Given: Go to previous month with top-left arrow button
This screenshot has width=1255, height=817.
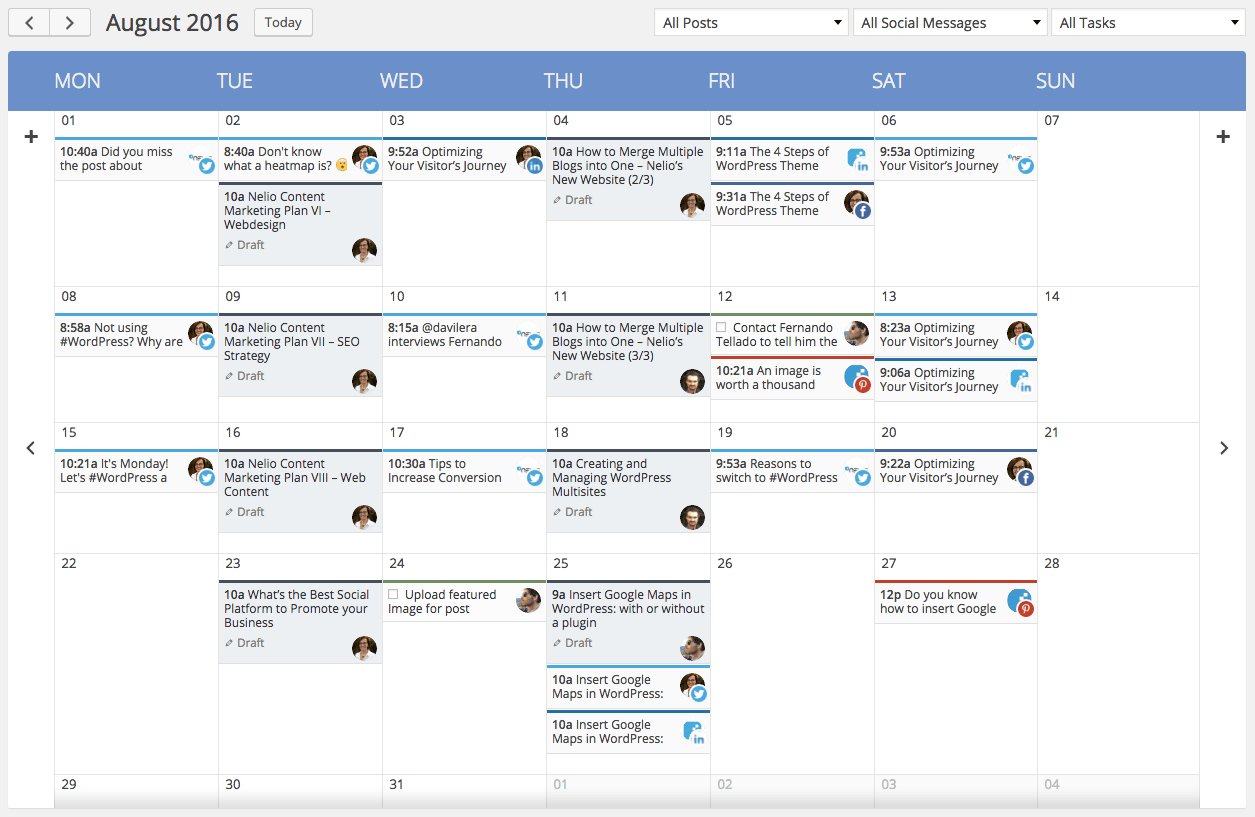Looking at the screenshot, I should pos(30,23).
